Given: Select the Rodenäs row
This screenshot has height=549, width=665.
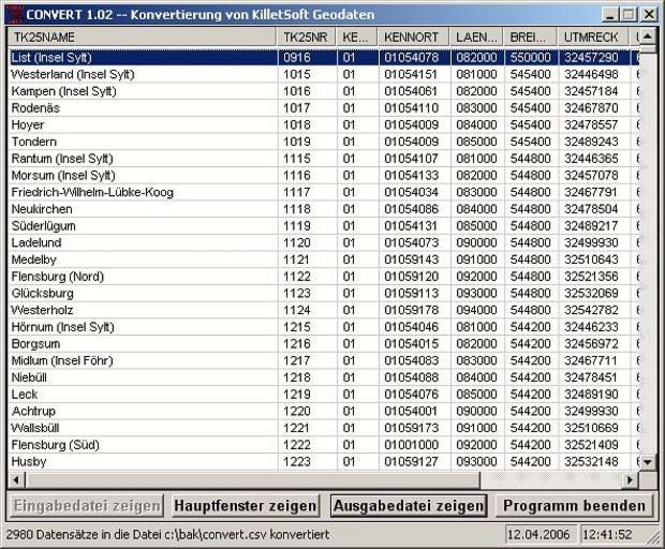Looking at the screenshot, I should click(323, 108).
